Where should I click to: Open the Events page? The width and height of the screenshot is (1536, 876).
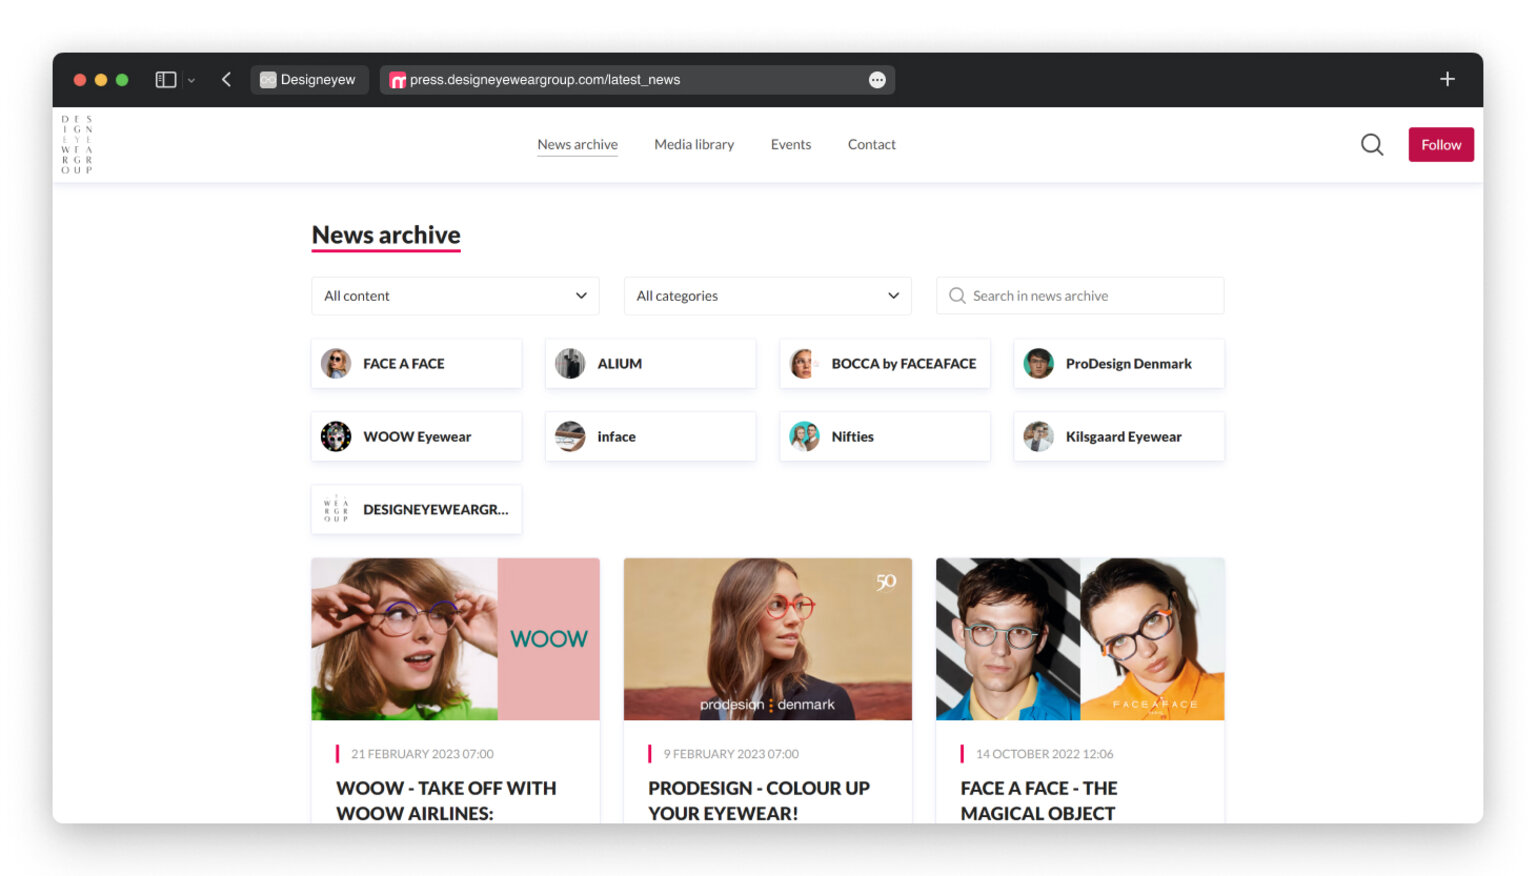(x=790, y=144)
